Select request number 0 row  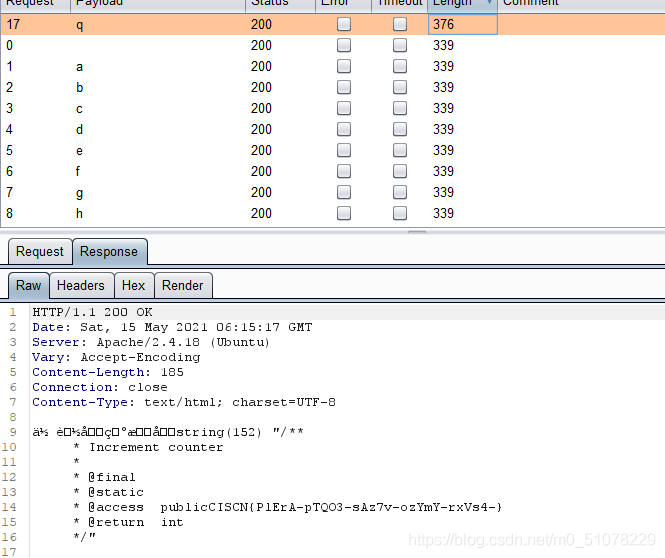332,45
